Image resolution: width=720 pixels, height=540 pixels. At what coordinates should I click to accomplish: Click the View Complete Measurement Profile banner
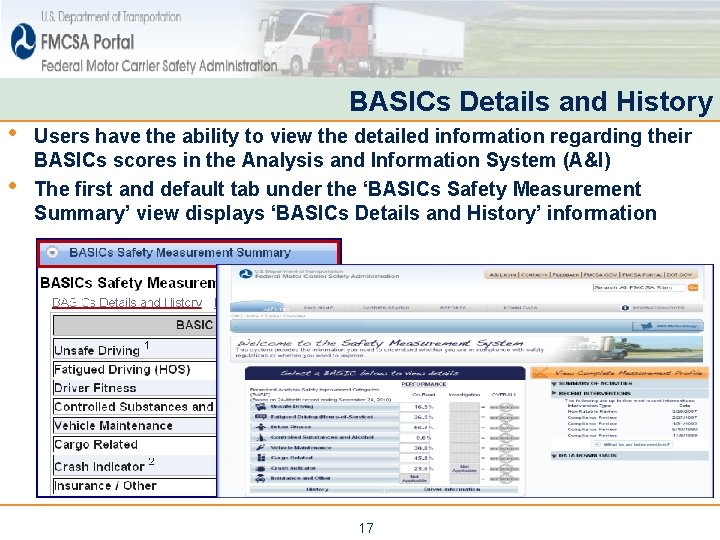(619, 373)
